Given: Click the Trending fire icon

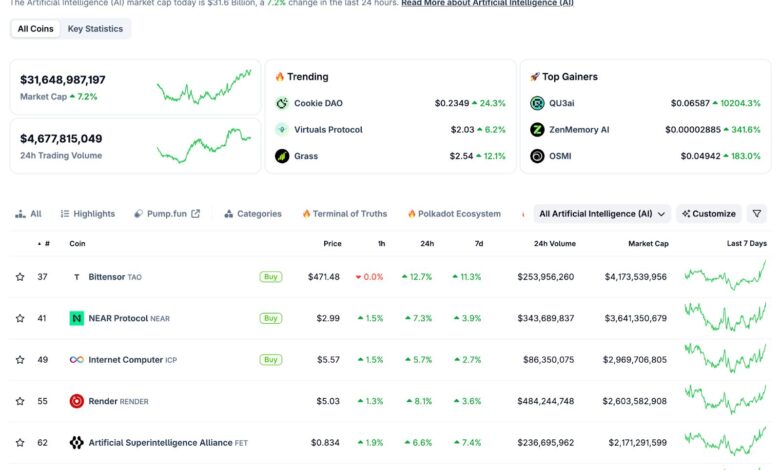Looking at the screenshot, I should [280, 77].
